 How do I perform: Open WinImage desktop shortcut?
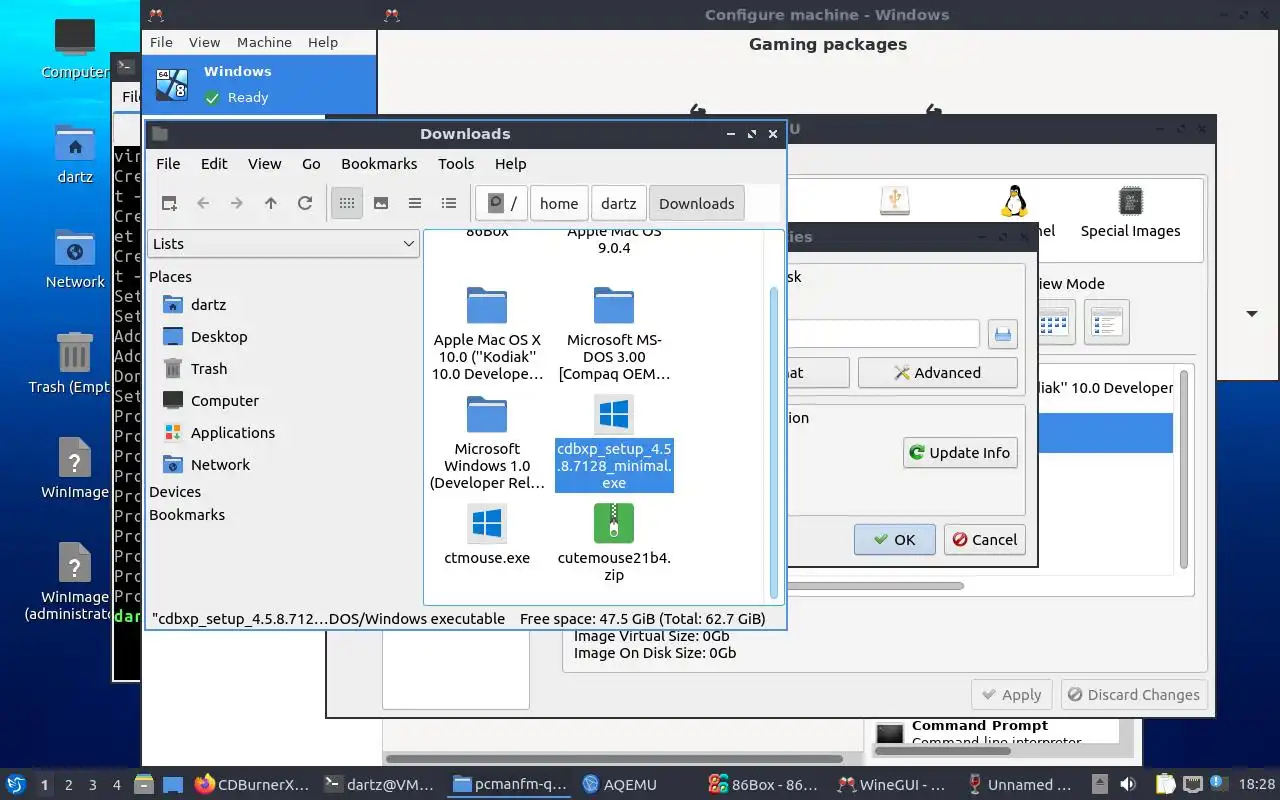point(75,468)
